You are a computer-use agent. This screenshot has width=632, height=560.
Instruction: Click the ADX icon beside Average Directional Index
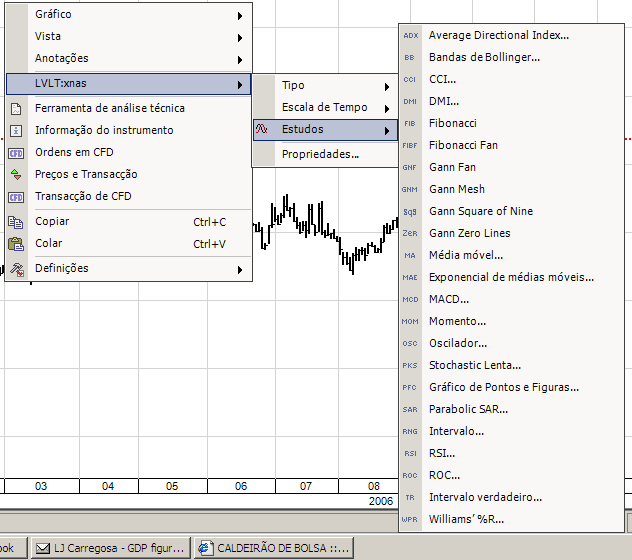411,35
